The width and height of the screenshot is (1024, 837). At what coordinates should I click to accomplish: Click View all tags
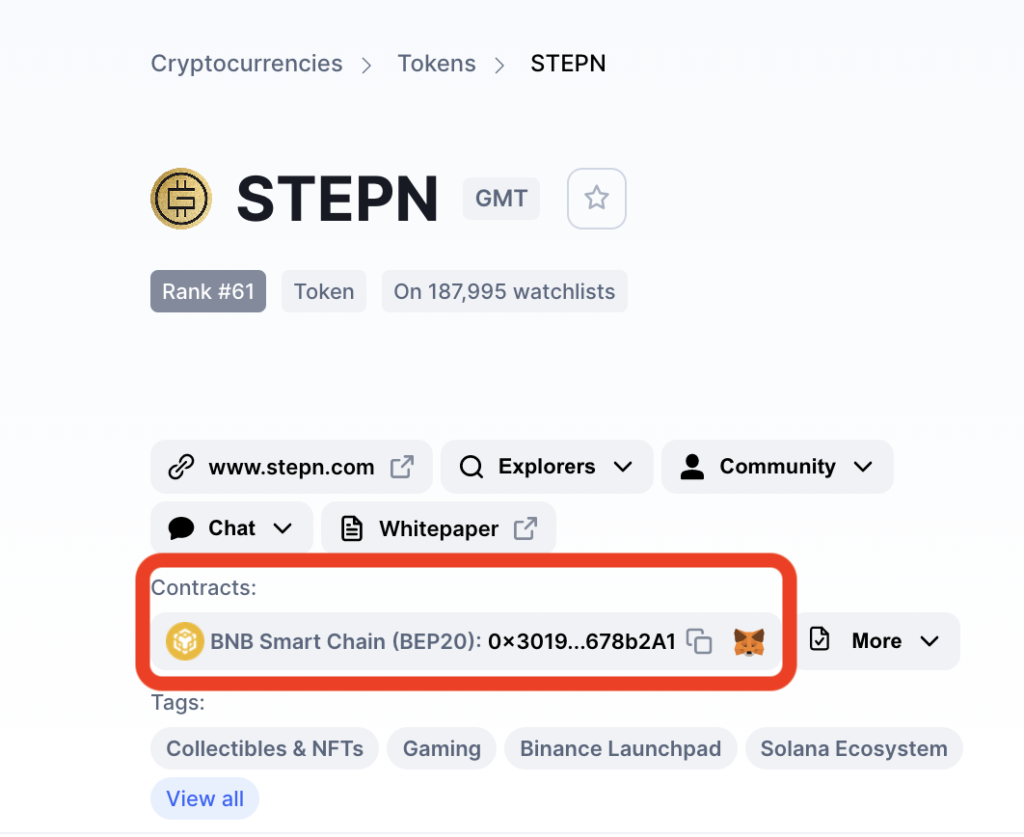204,798
